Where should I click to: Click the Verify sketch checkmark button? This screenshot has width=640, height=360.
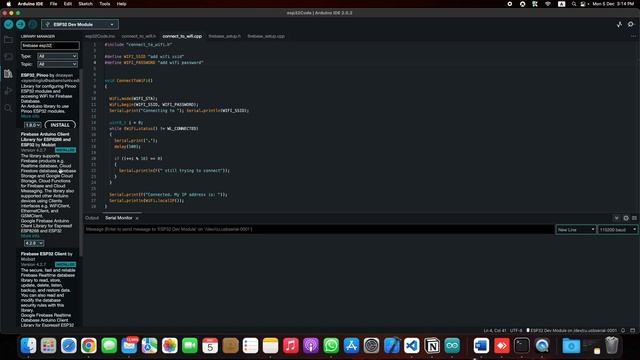(8, 24)
